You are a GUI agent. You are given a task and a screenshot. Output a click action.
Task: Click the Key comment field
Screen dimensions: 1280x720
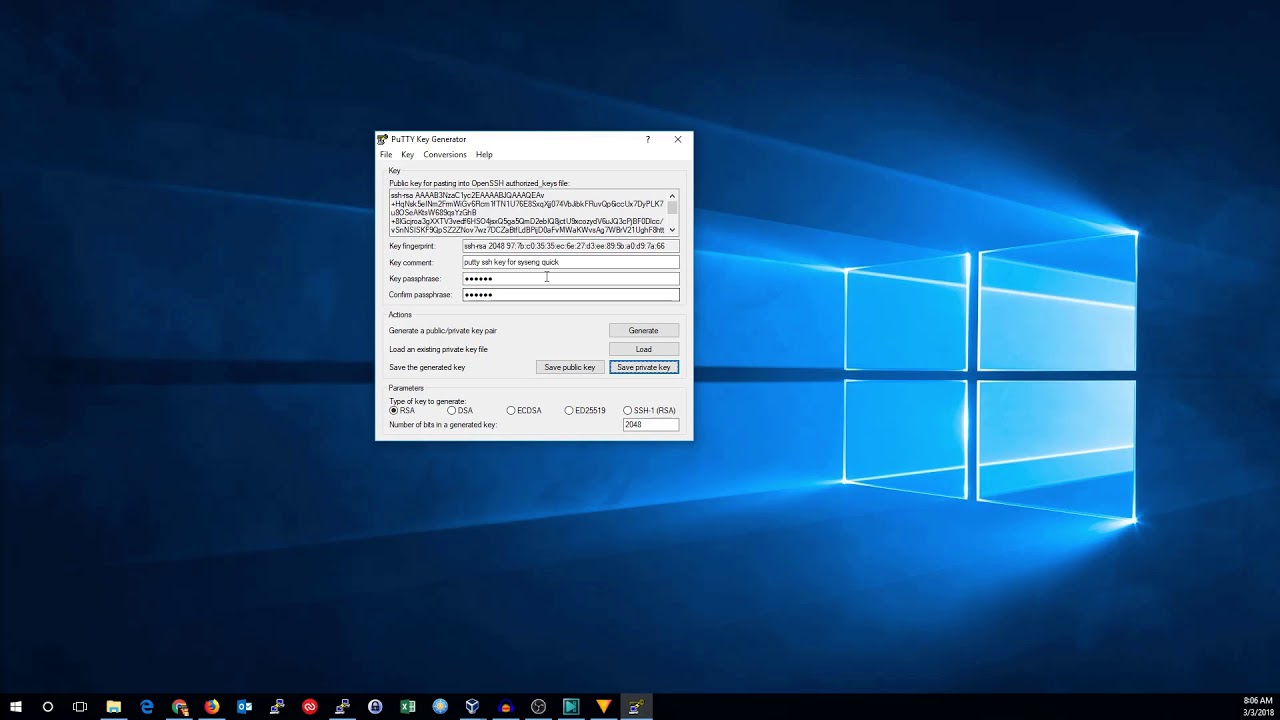click(571, 262)
